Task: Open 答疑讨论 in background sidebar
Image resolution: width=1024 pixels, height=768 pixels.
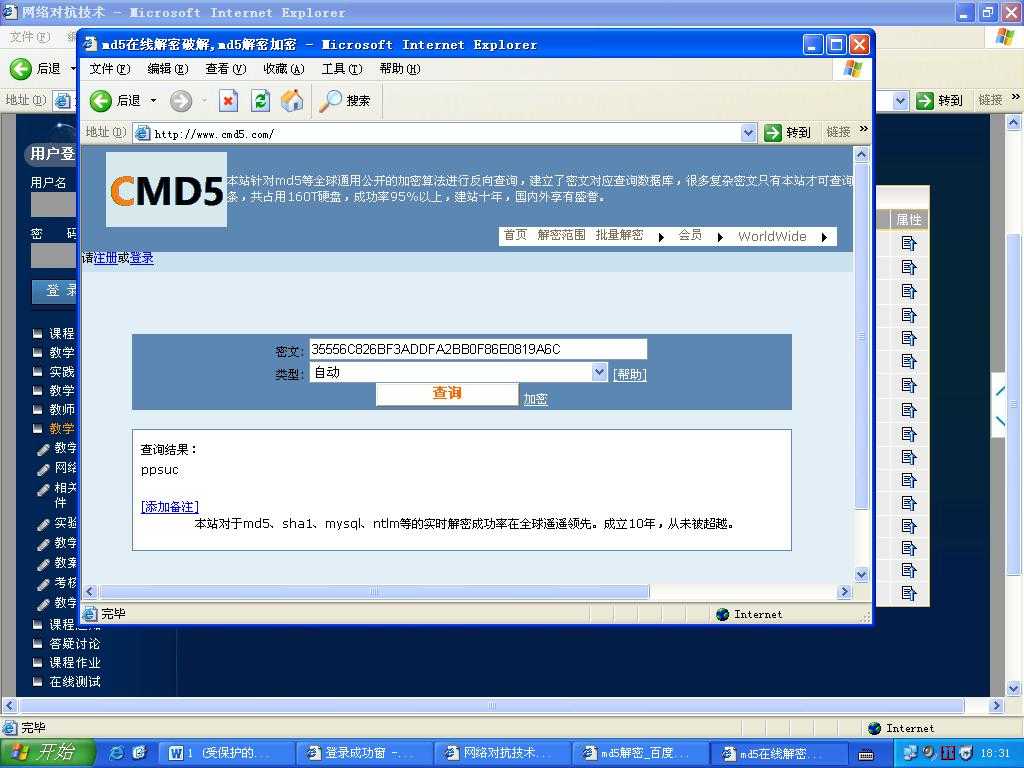Action: click(74, 643)
